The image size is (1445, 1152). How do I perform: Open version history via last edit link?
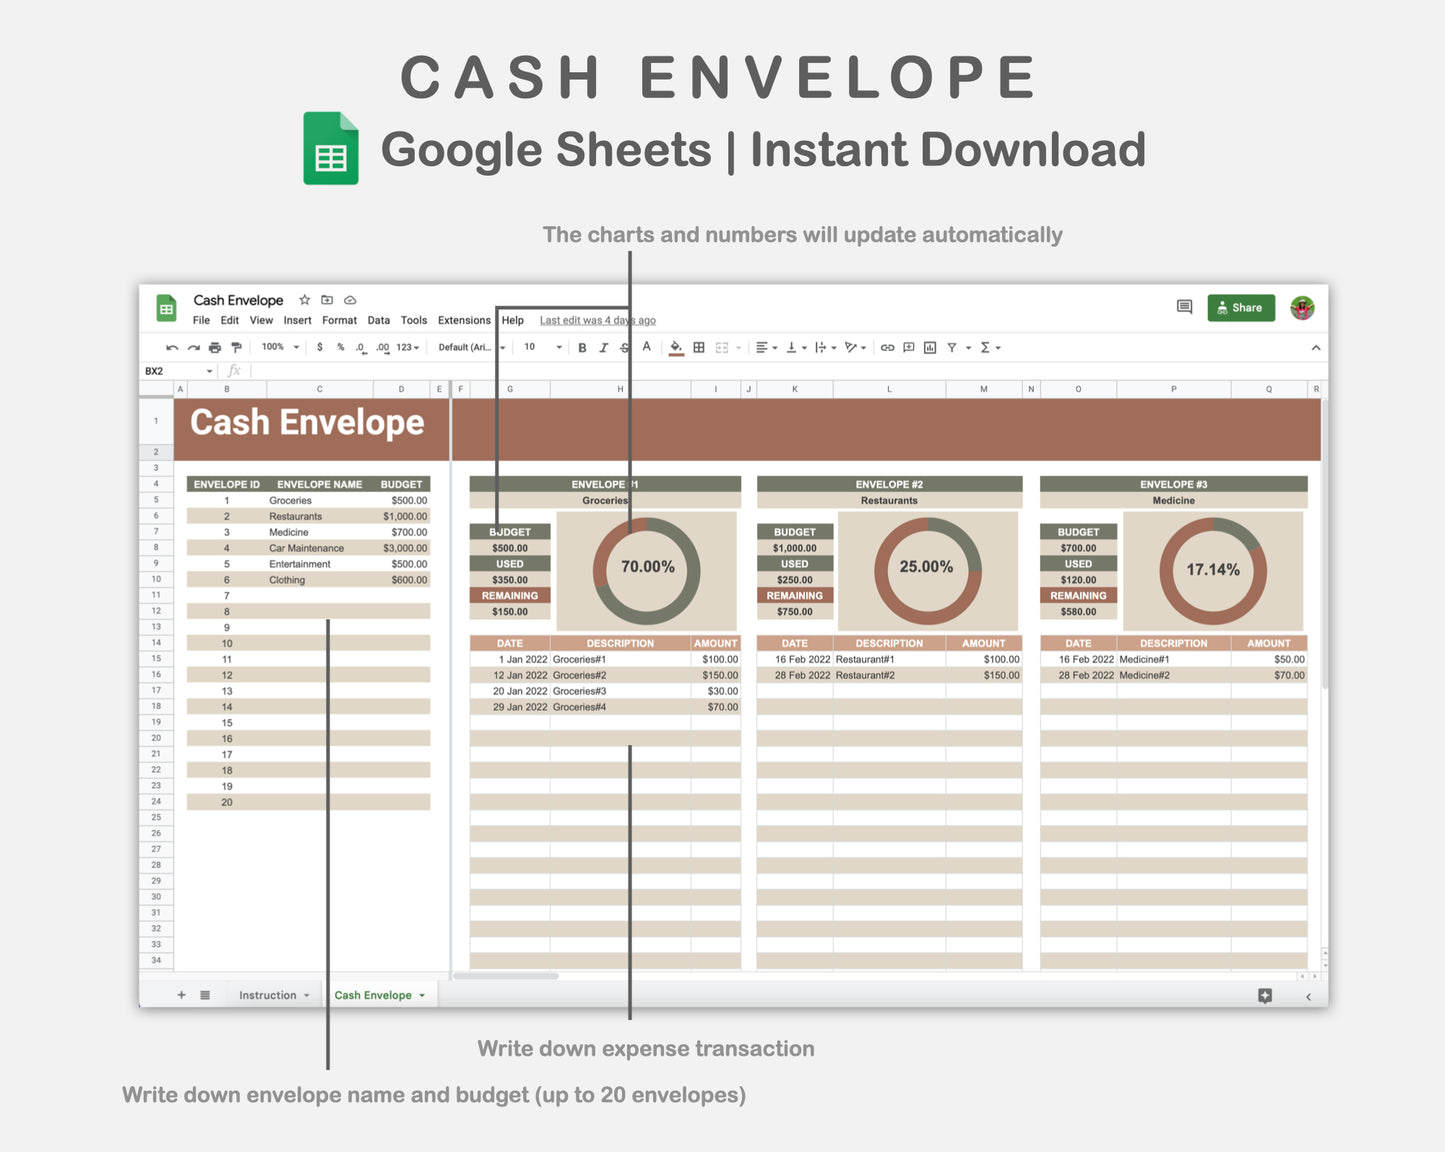[x=597, y=320]
